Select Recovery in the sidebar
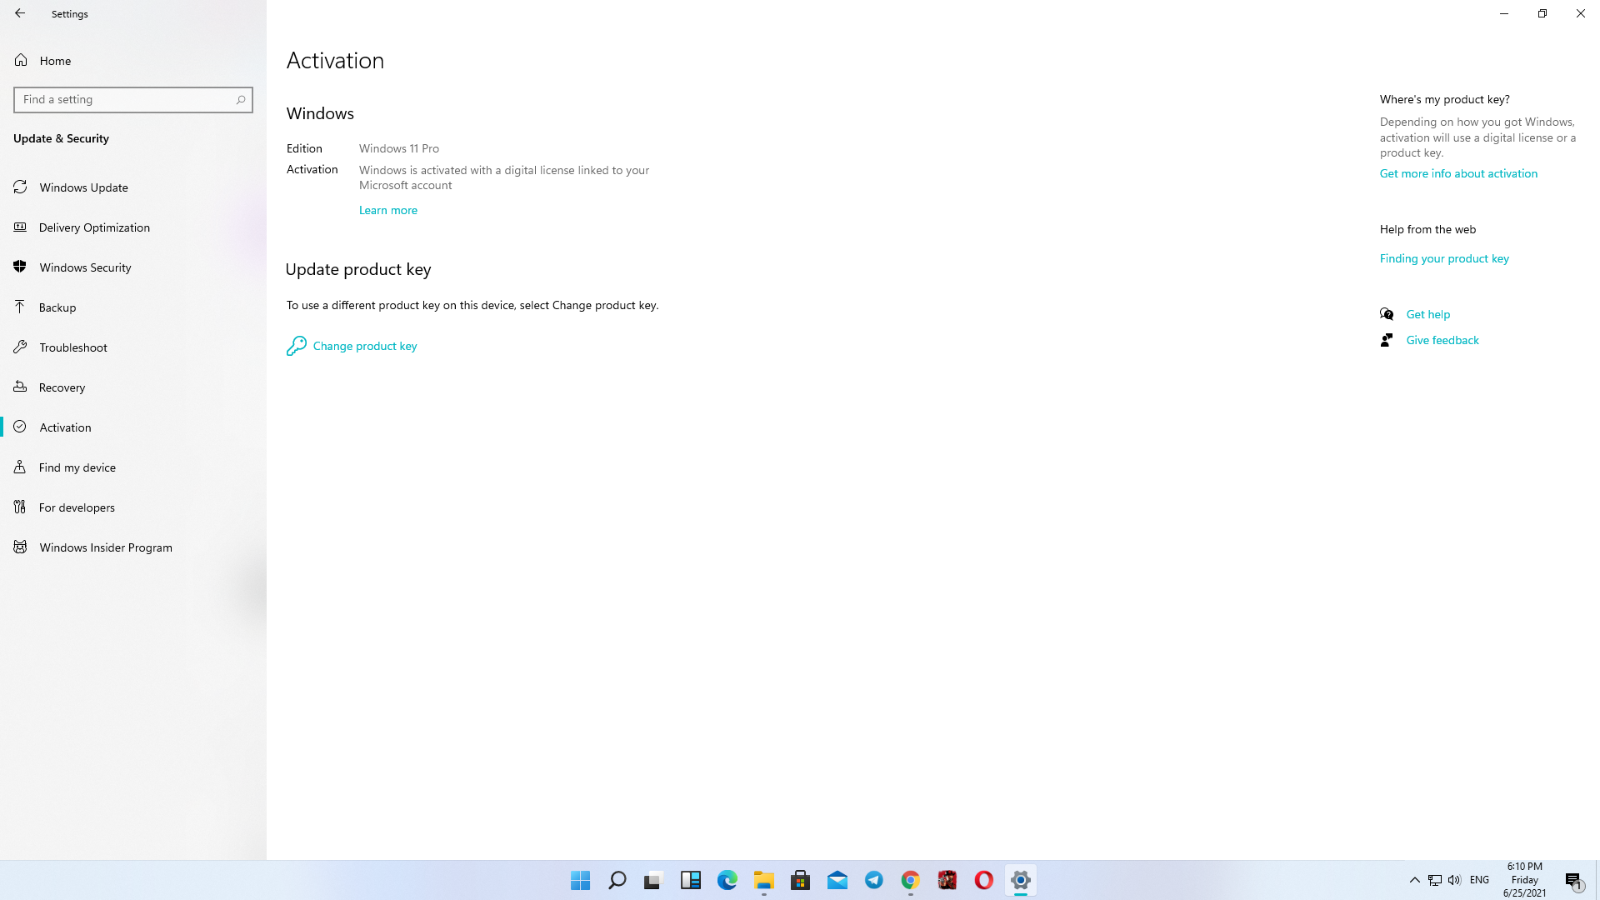This screenshot has width=1600, height=900. pos(62,387)
